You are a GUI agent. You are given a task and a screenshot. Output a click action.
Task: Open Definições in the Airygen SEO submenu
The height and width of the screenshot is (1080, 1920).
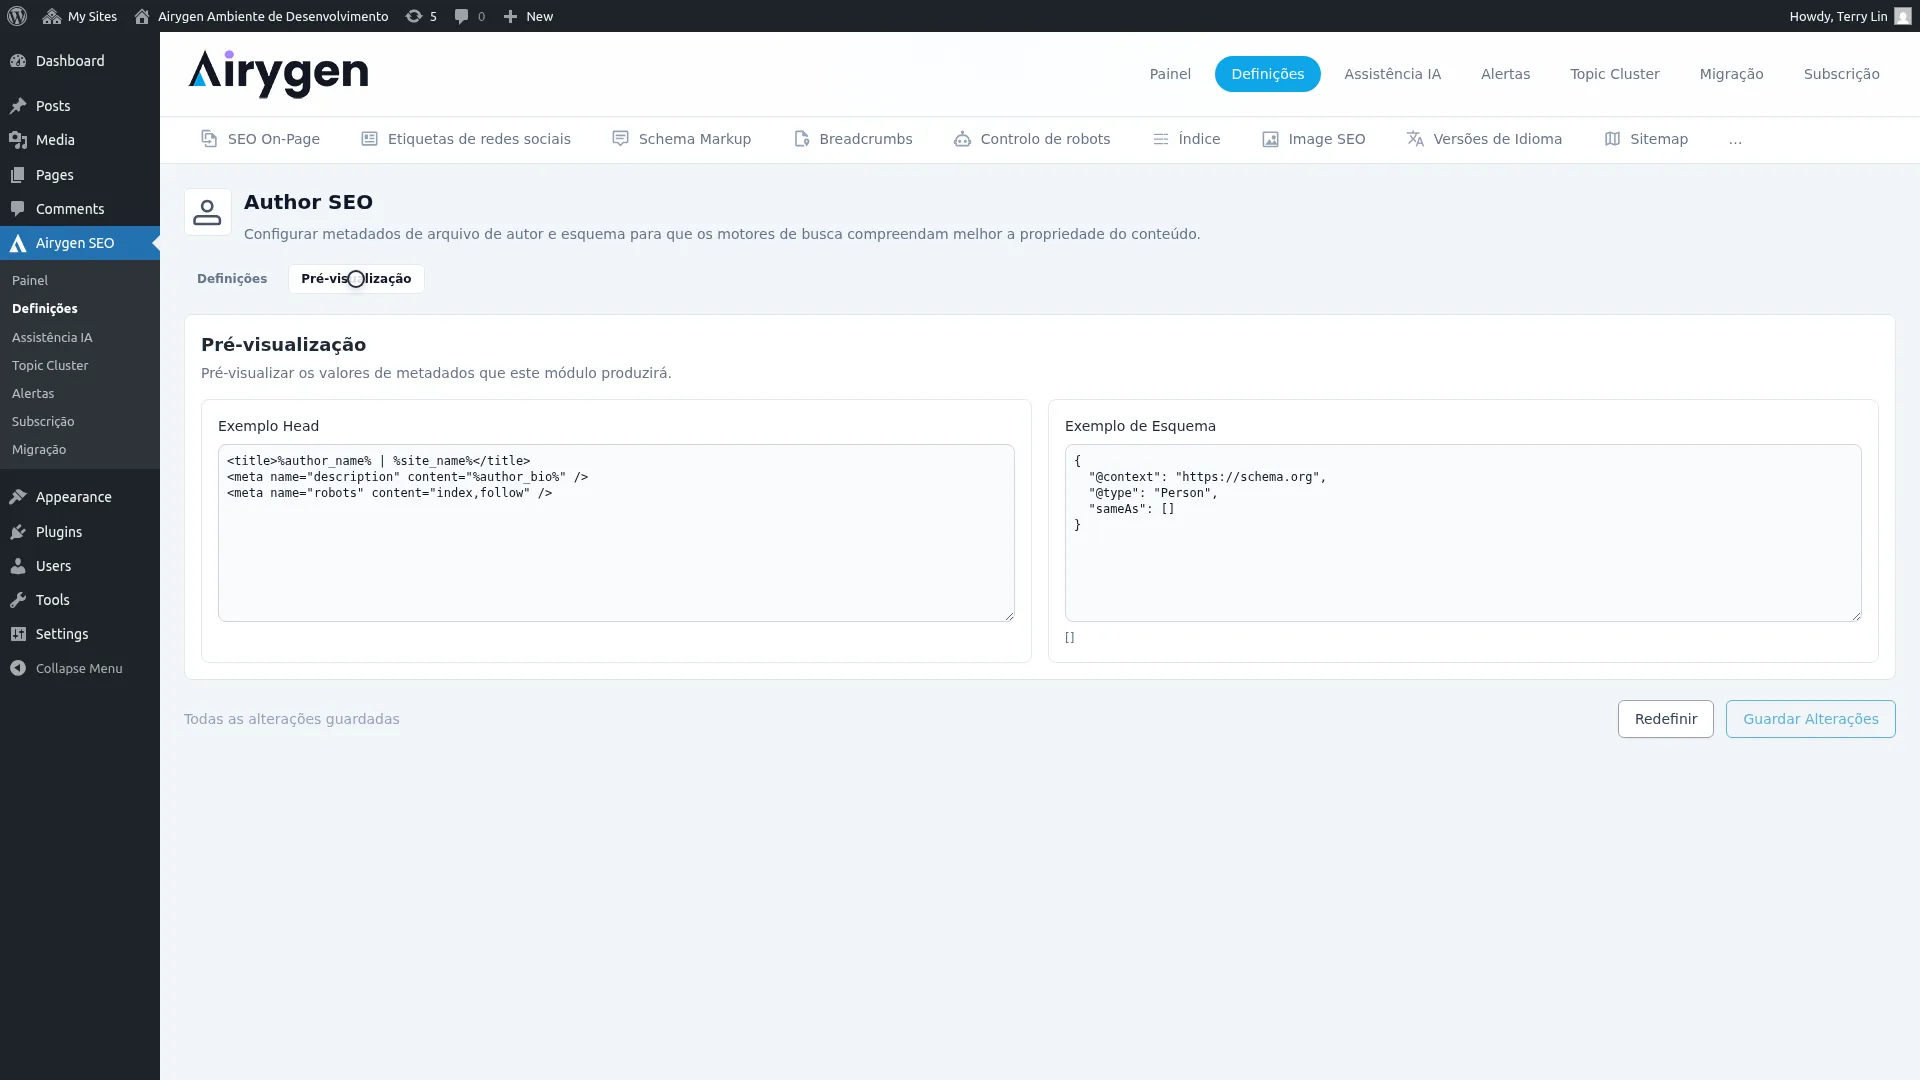(x=45, y=309)
